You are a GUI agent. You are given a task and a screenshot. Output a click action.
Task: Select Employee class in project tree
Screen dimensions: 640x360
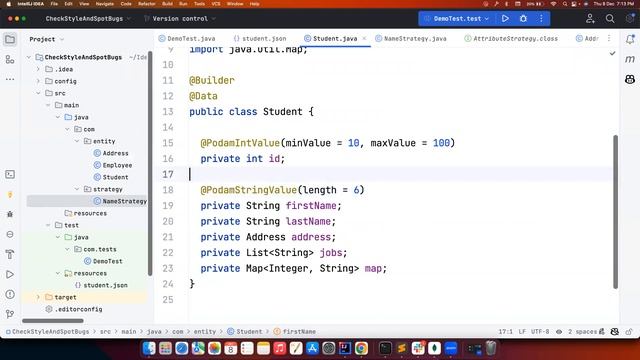[x=117, y=165]
